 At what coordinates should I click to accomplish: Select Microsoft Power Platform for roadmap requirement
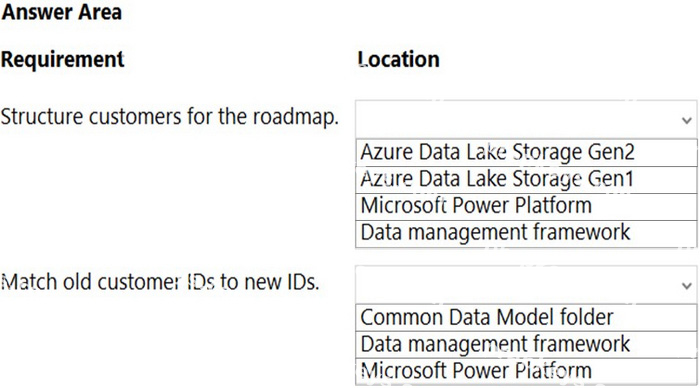click(x=526, y=206)
